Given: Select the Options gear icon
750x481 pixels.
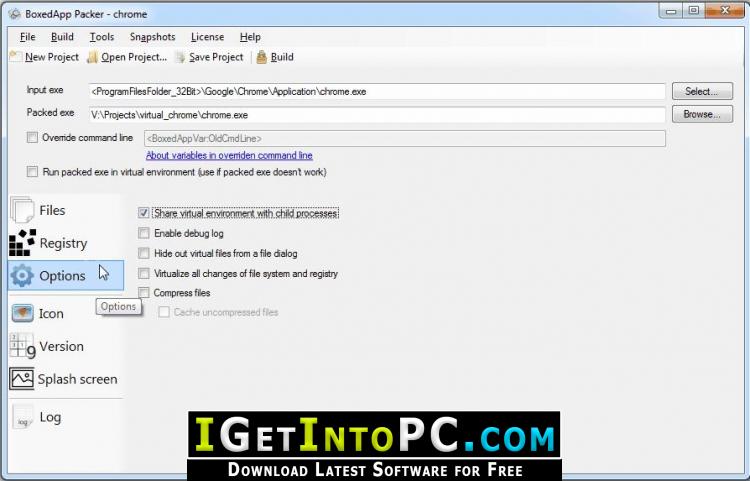Looking at the screenshot, I should 22,276.
